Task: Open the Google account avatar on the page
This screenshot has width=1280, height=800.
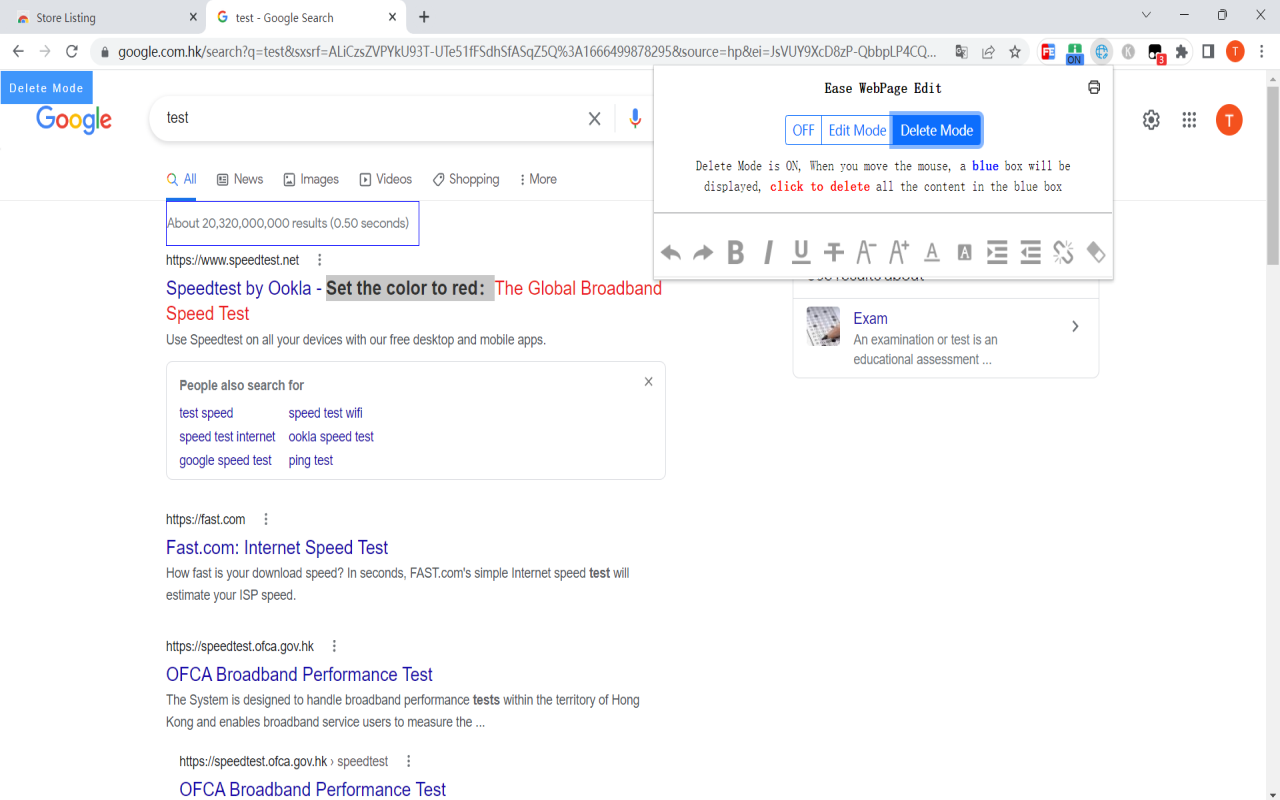Action: coord(1229,120)
